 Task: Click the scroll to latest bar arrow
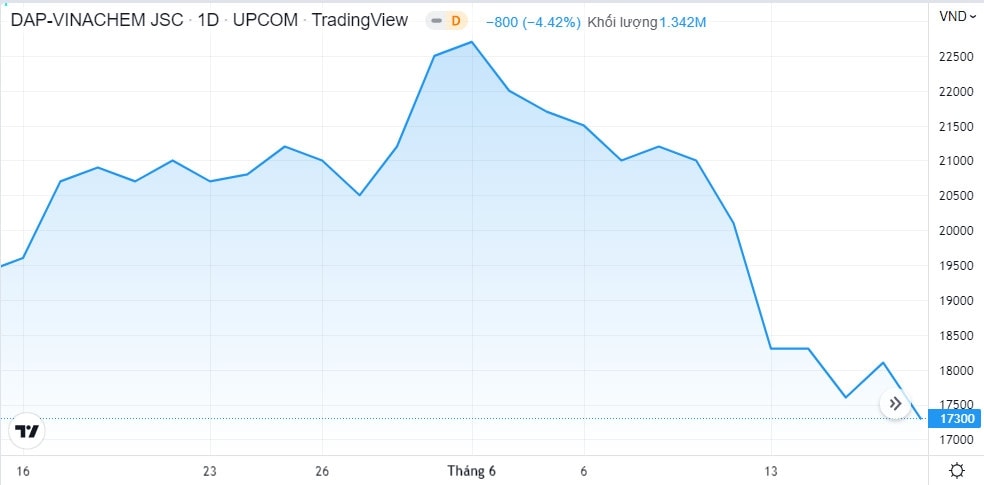[895, 403]
